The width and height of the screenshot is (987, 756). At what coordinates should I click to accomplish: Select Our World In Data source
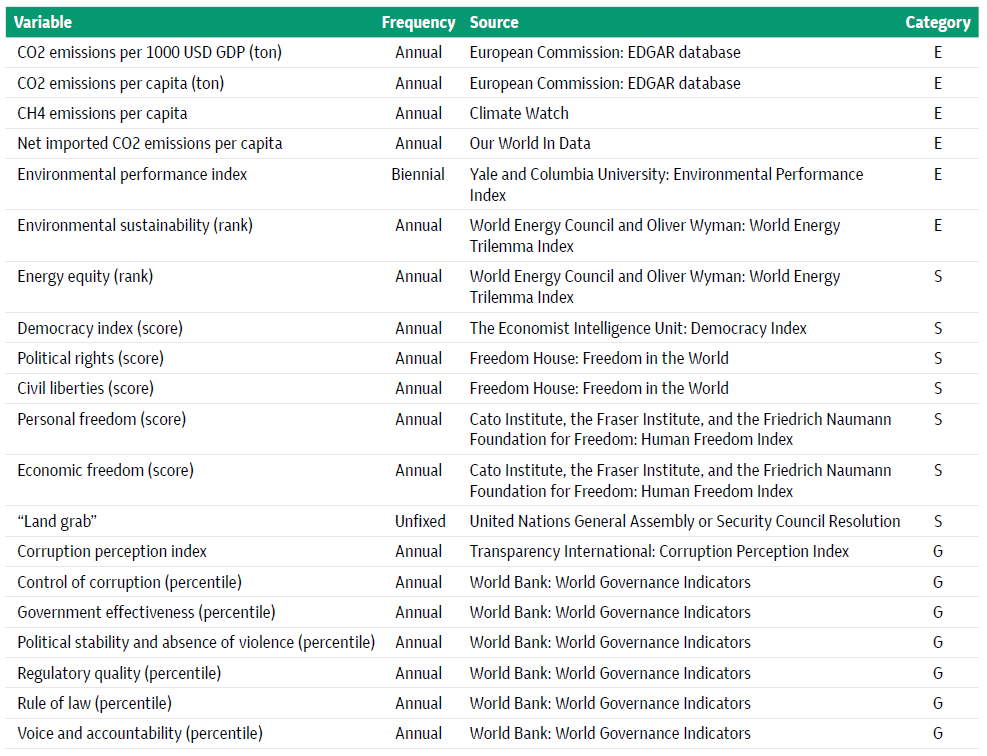pyautogui.click(x=530, y=144)
